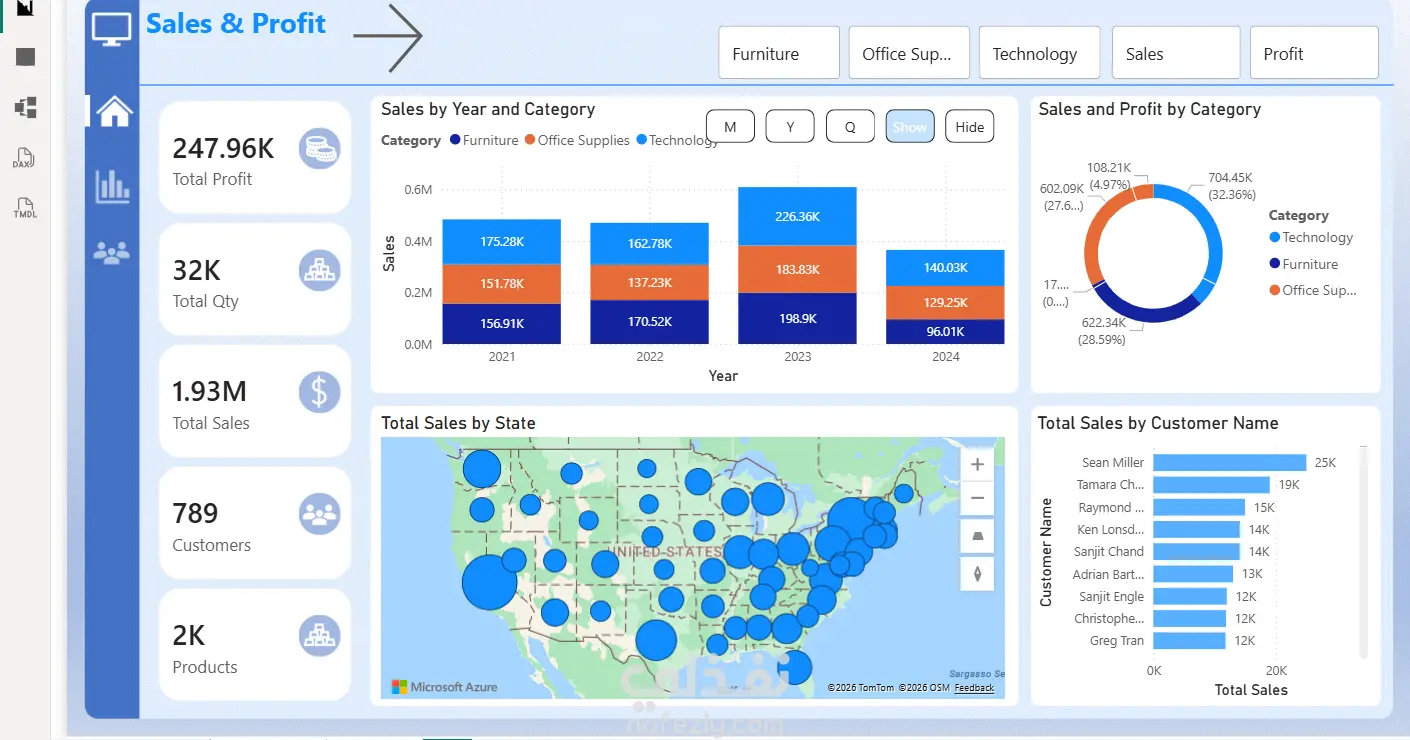Click the Feedback link on map
Screen dimensions: 1410x740
coord(974,688)
